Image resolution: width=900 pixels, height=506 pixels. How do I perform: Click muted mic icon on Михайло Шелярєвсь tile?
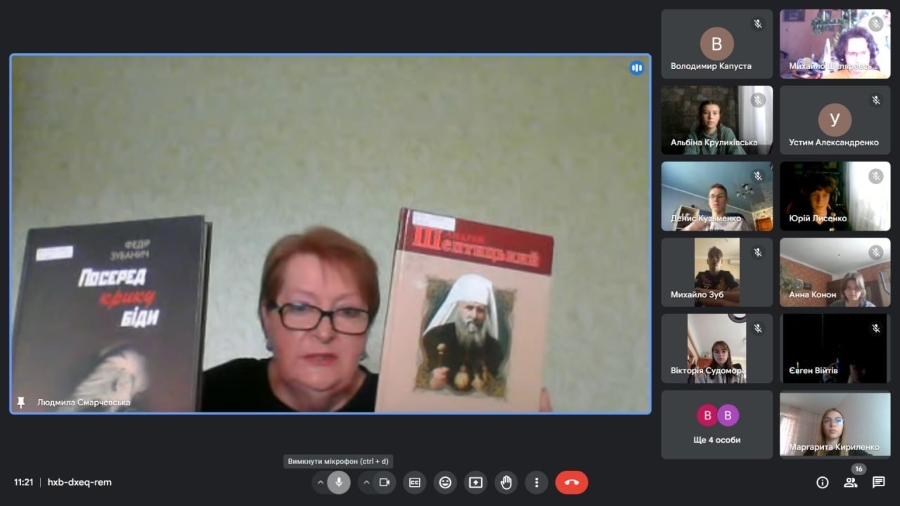[x=876, y=24]
